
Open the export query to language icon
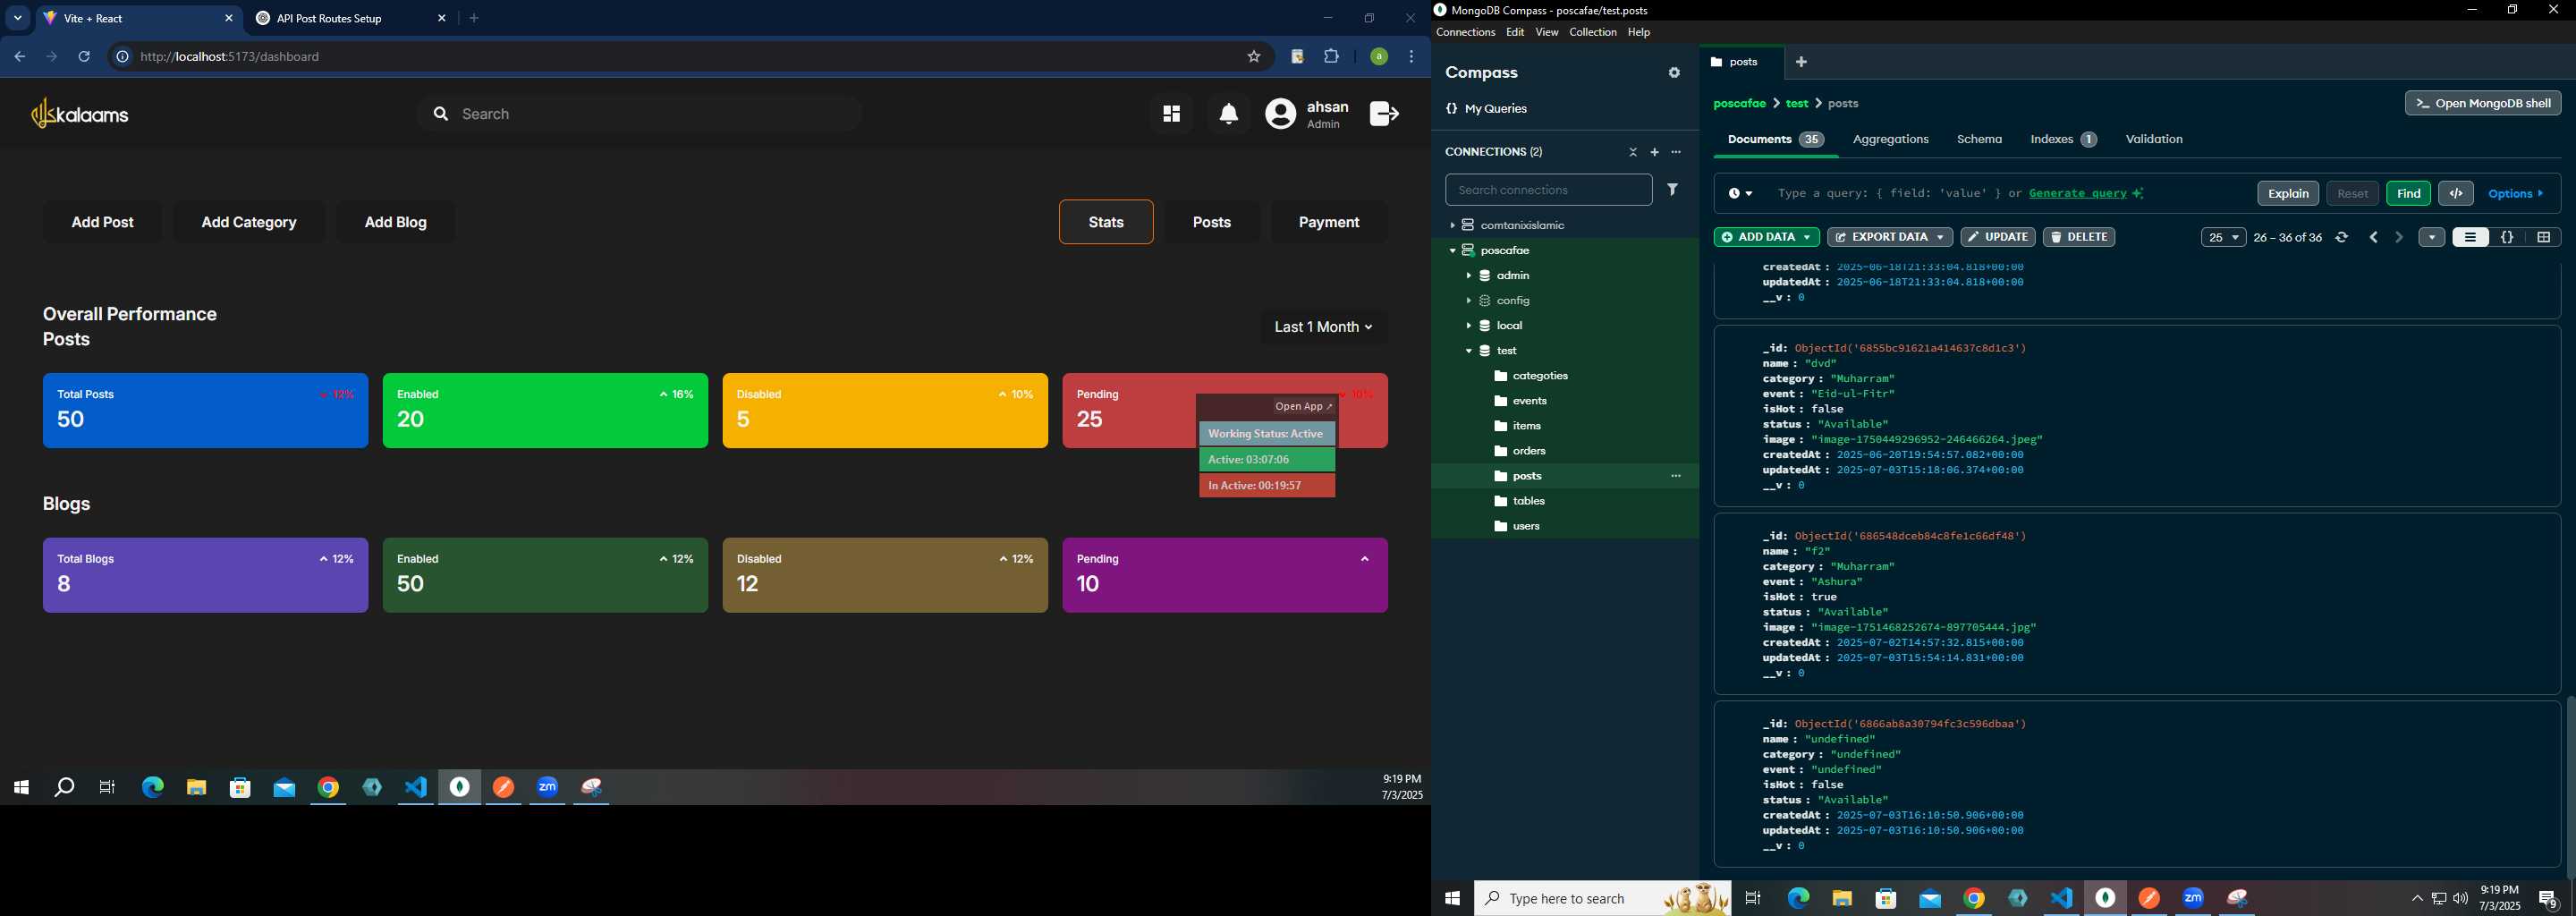click(2456, 193)
